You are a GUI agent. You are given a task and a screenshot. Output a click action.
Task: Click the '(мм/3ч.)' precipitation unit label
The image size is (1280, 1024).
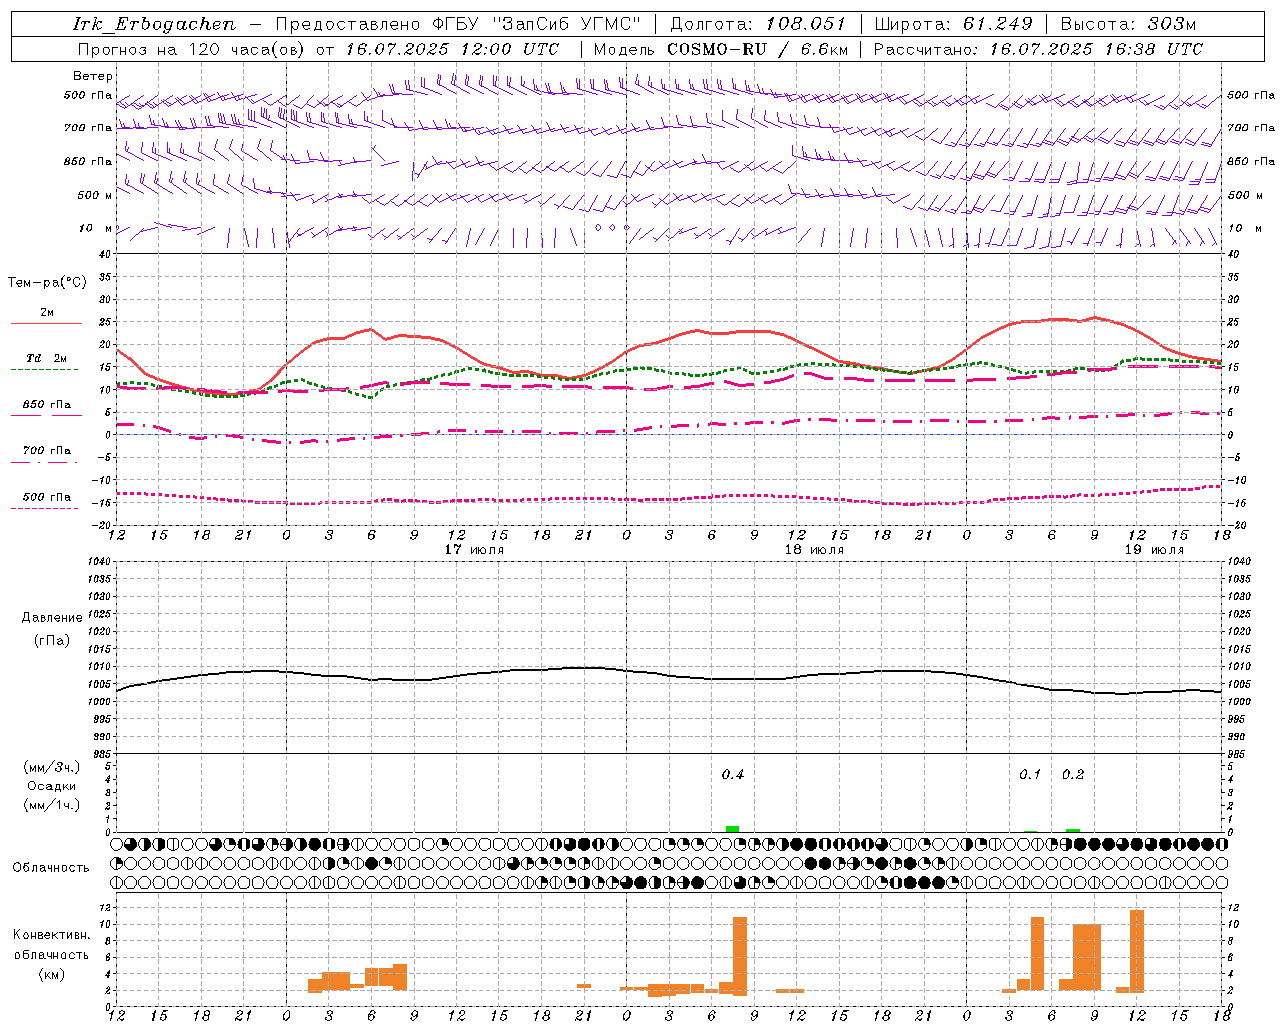pos(52,767)
